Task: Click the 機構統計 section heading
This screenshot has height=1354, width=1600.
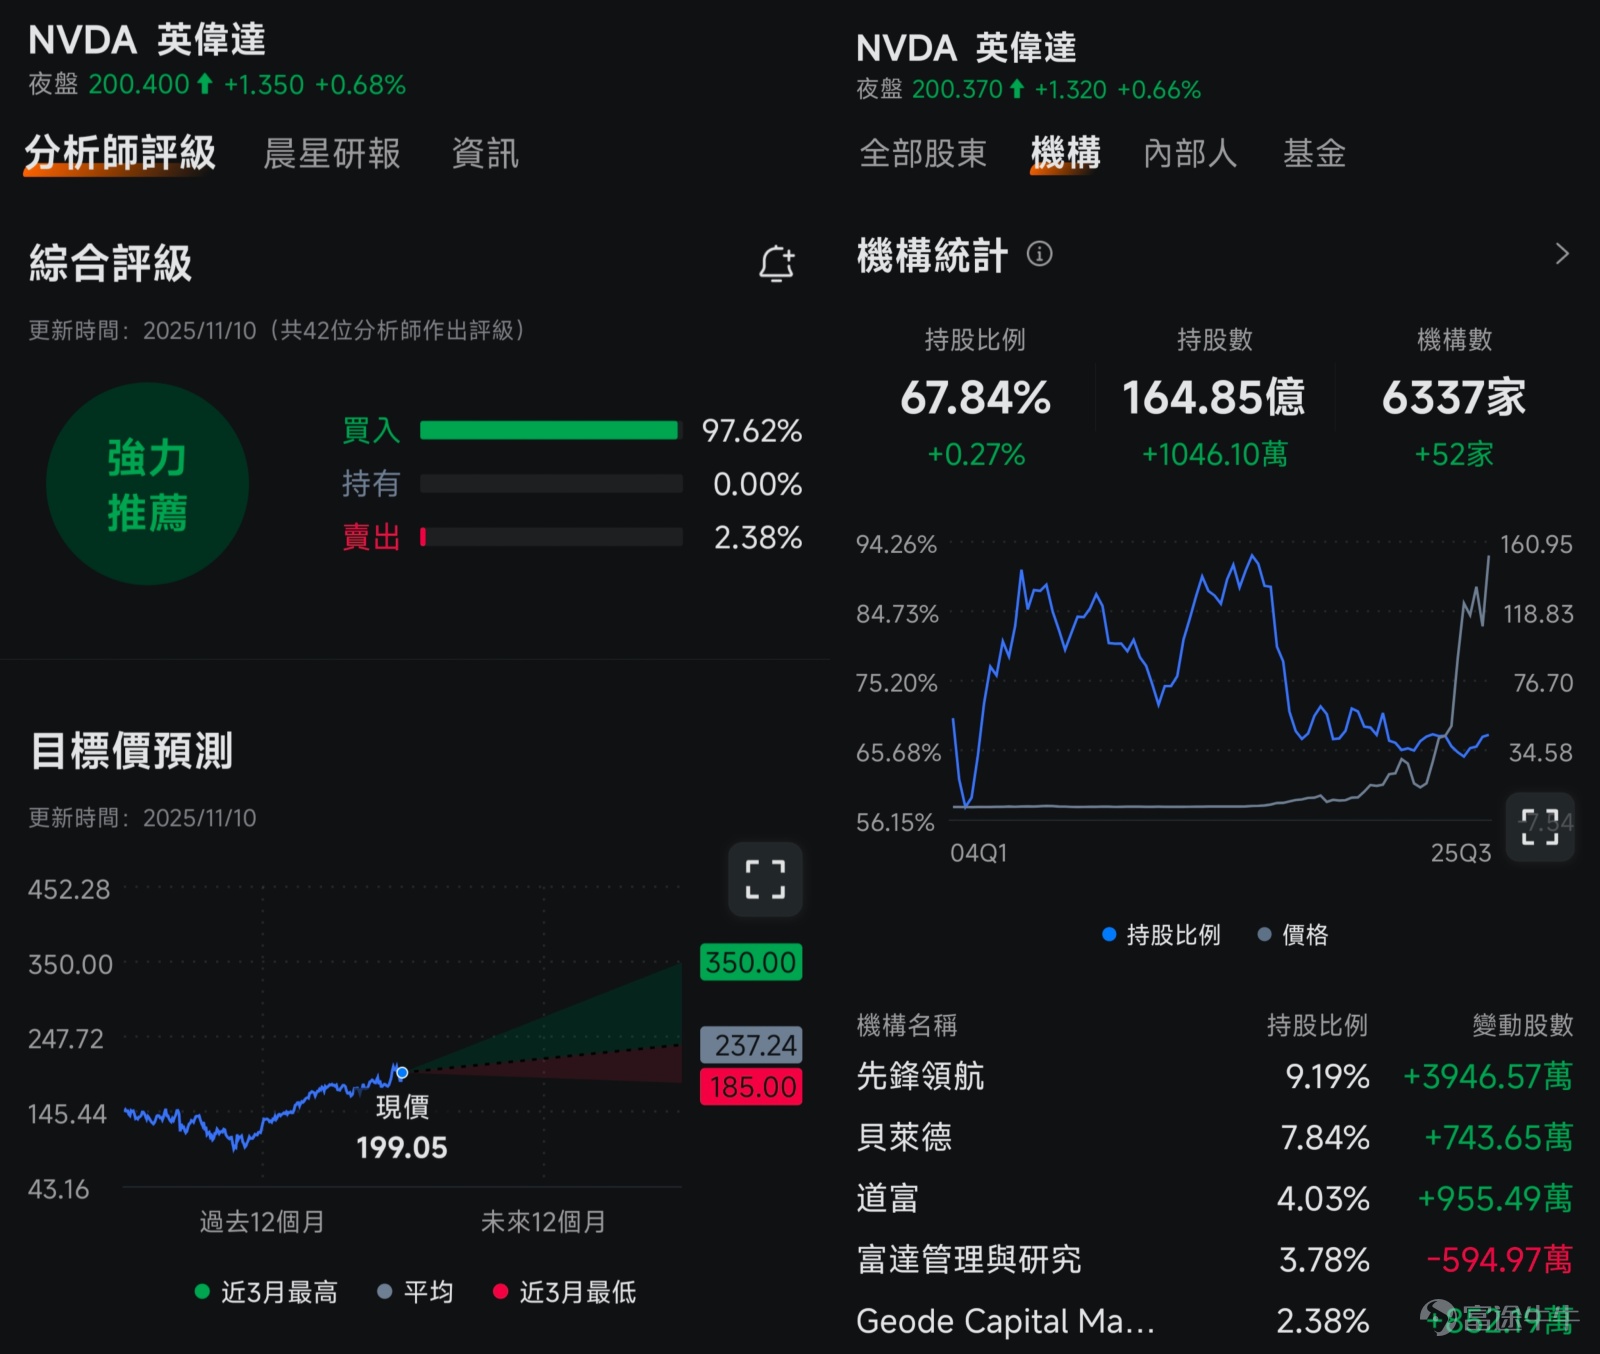Action: pyautogui.click(x=932, y=255)
